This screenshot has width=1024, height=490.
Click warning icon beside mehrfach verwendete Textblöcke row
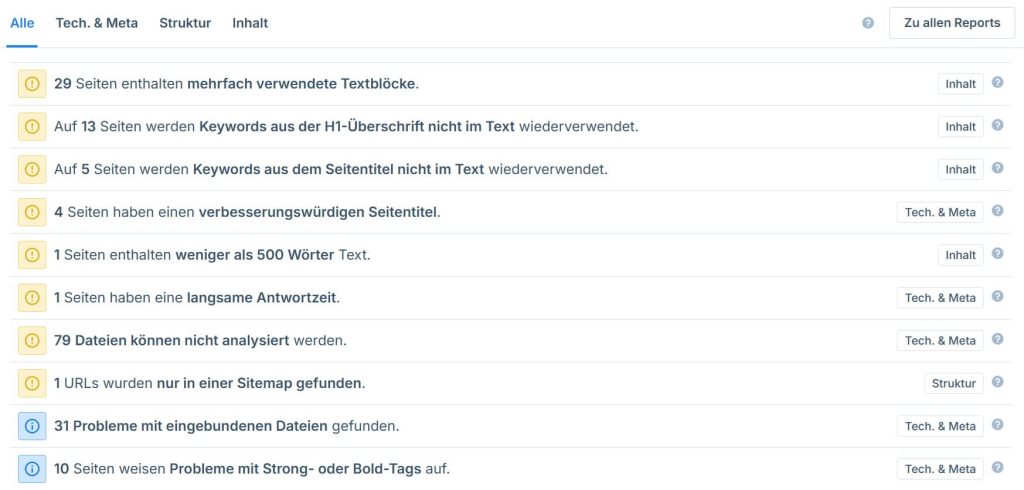[32, 84]
